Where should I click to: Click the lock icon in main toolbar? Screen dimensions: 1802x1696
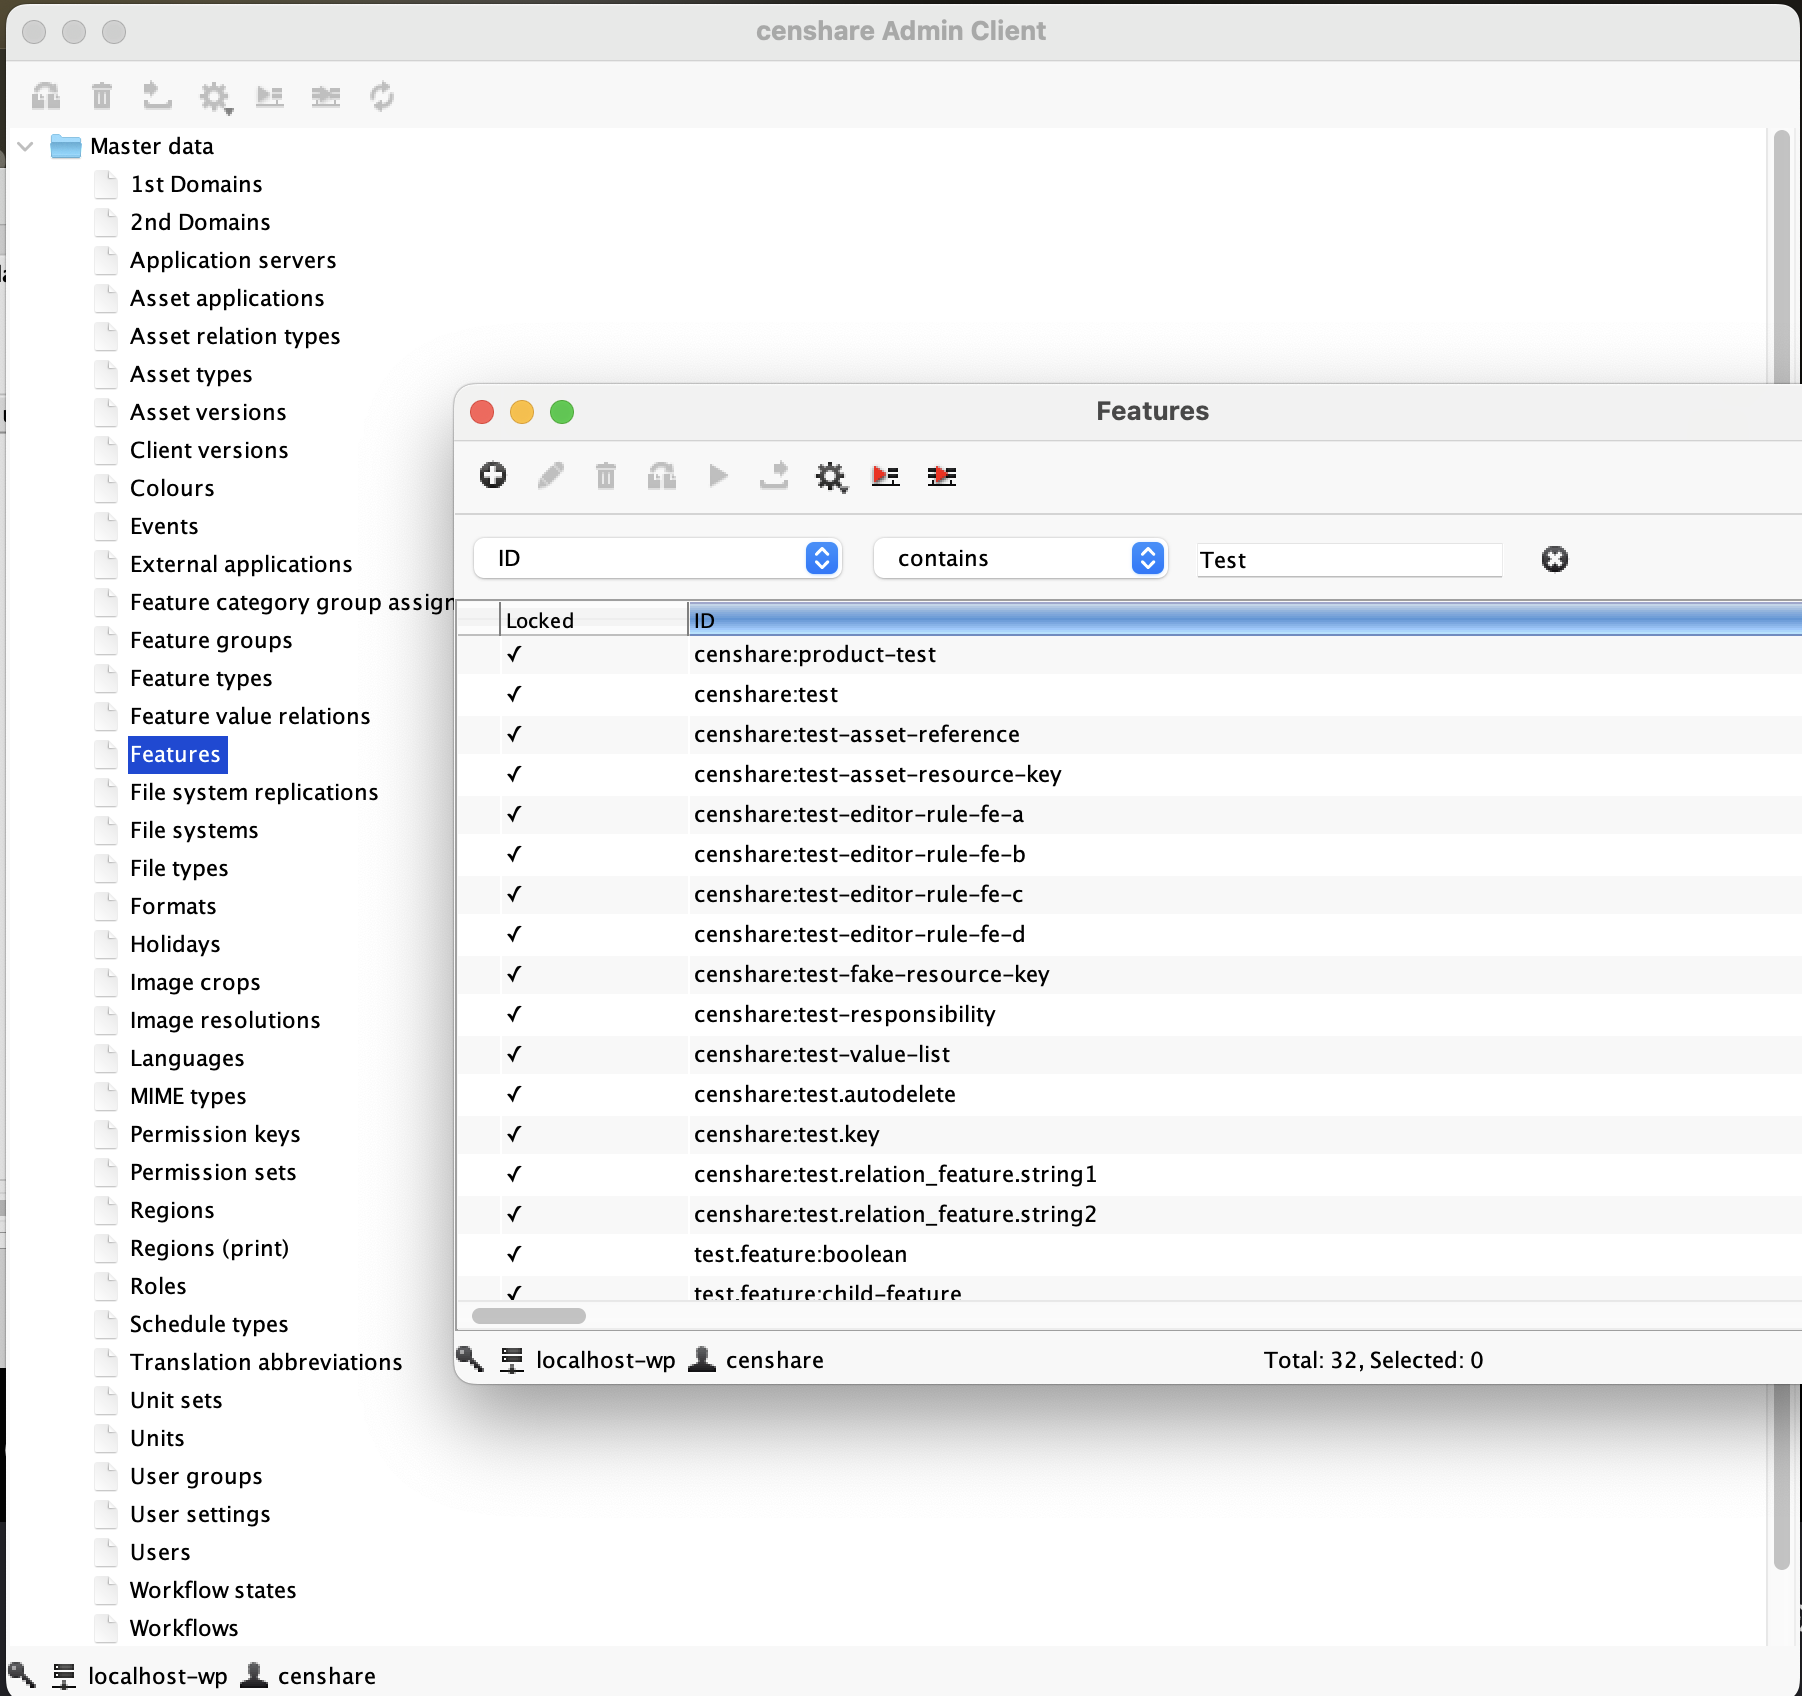click(x=44, y=96)
